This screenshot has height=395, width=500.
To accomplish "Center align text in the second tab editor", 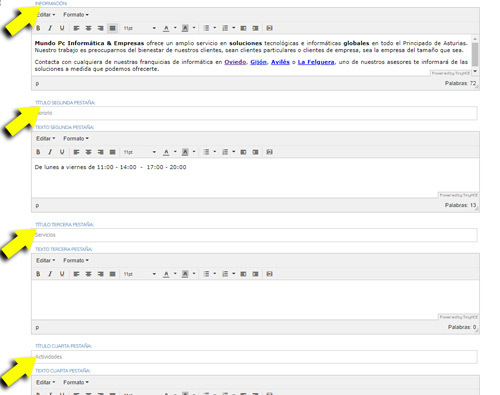I will 88,152.
